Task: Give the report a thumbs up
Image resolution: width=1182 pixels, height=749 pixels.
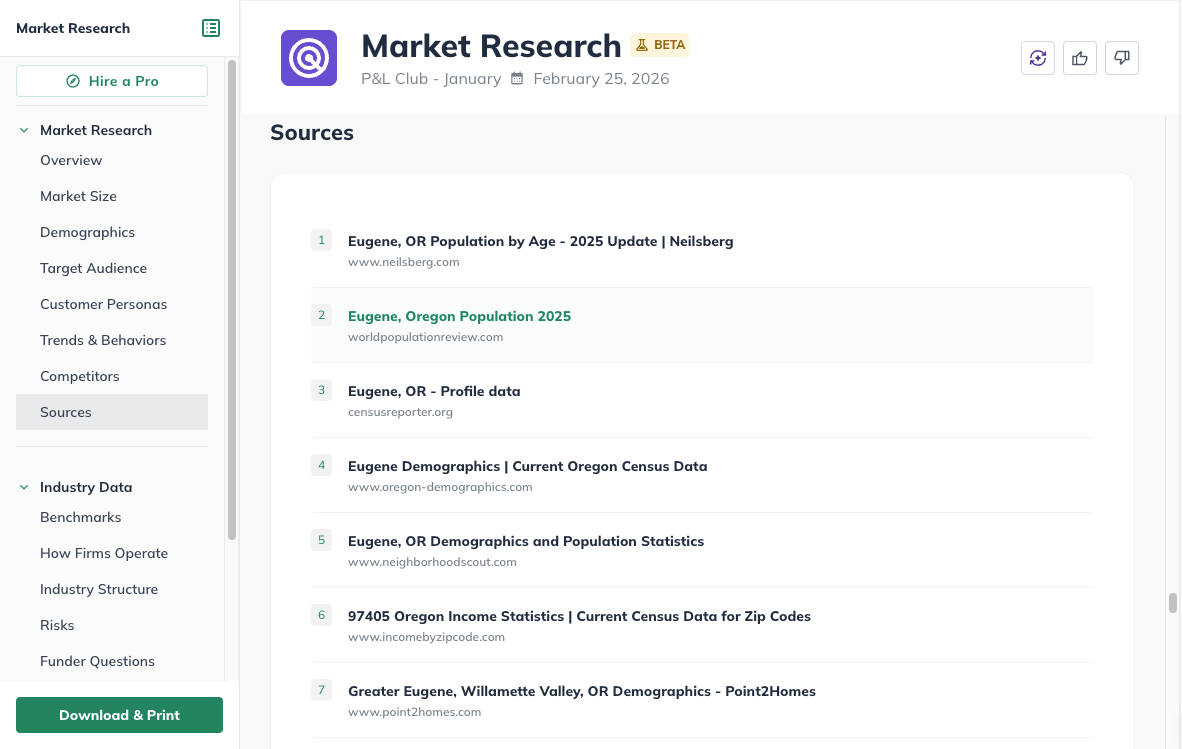Action: coord(1079,58)
